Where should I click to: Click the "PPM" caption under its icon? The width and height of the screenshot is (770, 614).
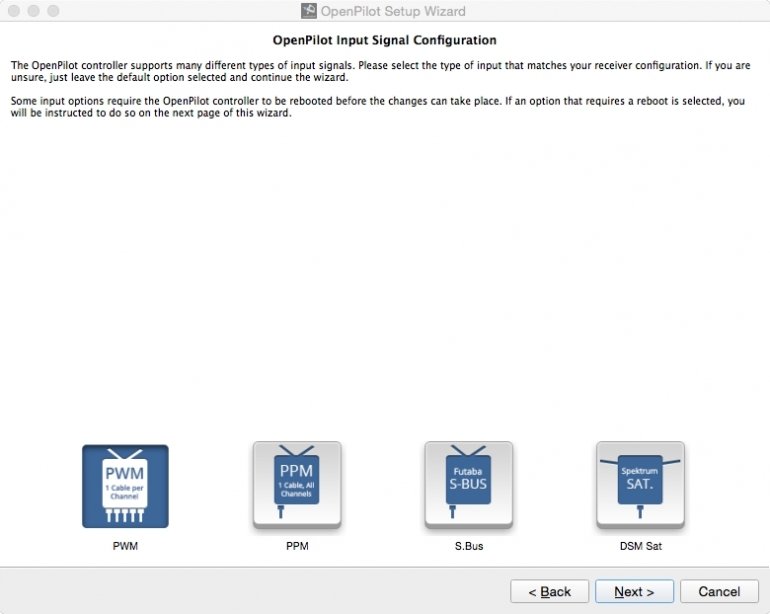296,547
